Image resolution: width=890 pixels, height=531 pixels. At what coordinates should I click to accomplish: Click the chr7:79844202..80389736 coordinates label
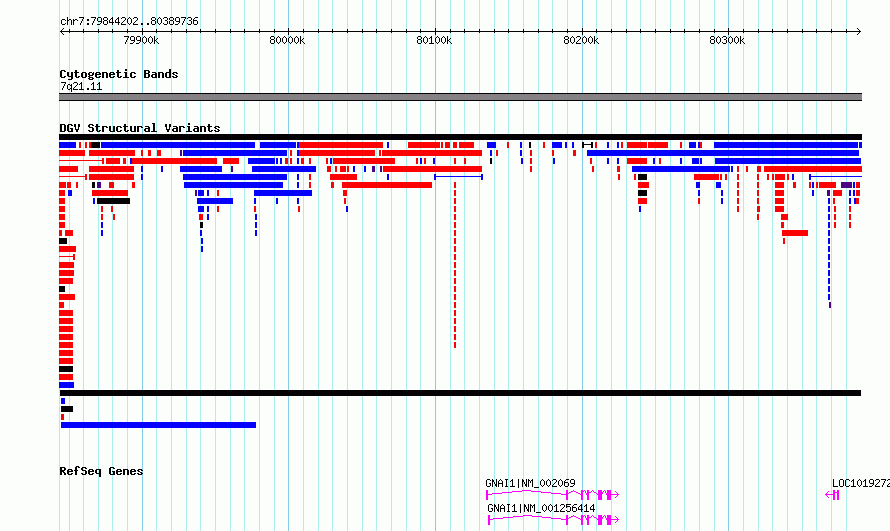129,21
